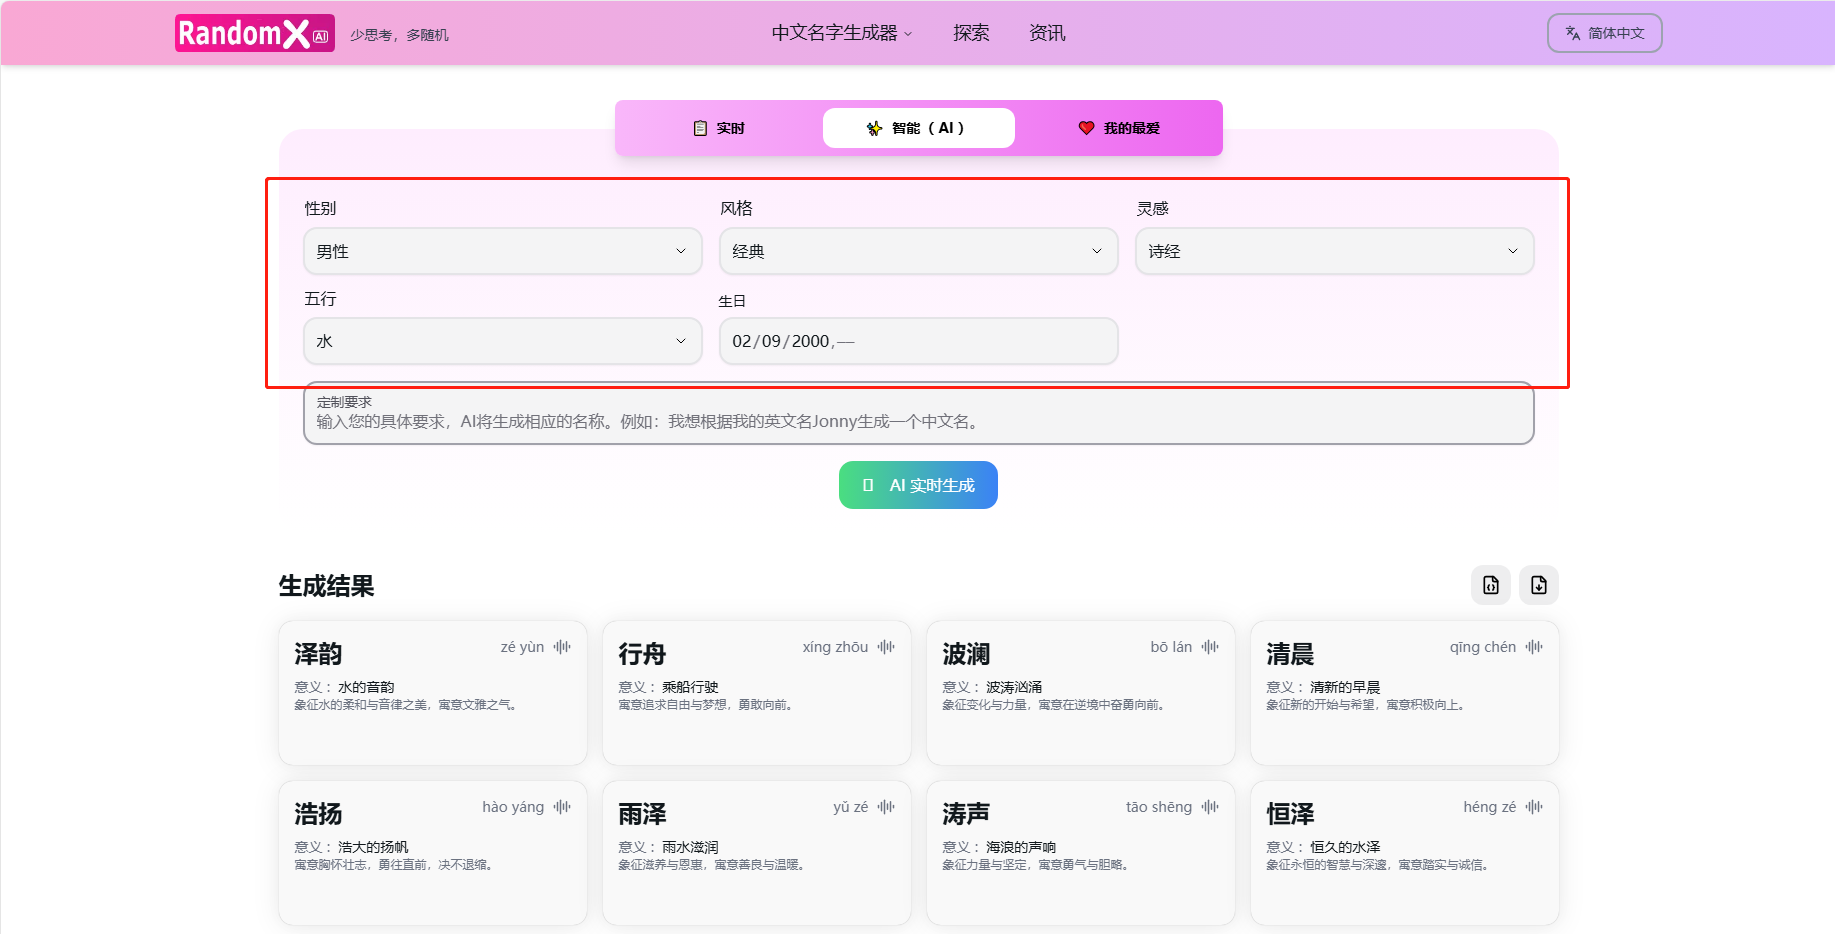Open the 性别 dropdown showing 男性
Viewport: 1835px width, 934px height.
(502, 251)
